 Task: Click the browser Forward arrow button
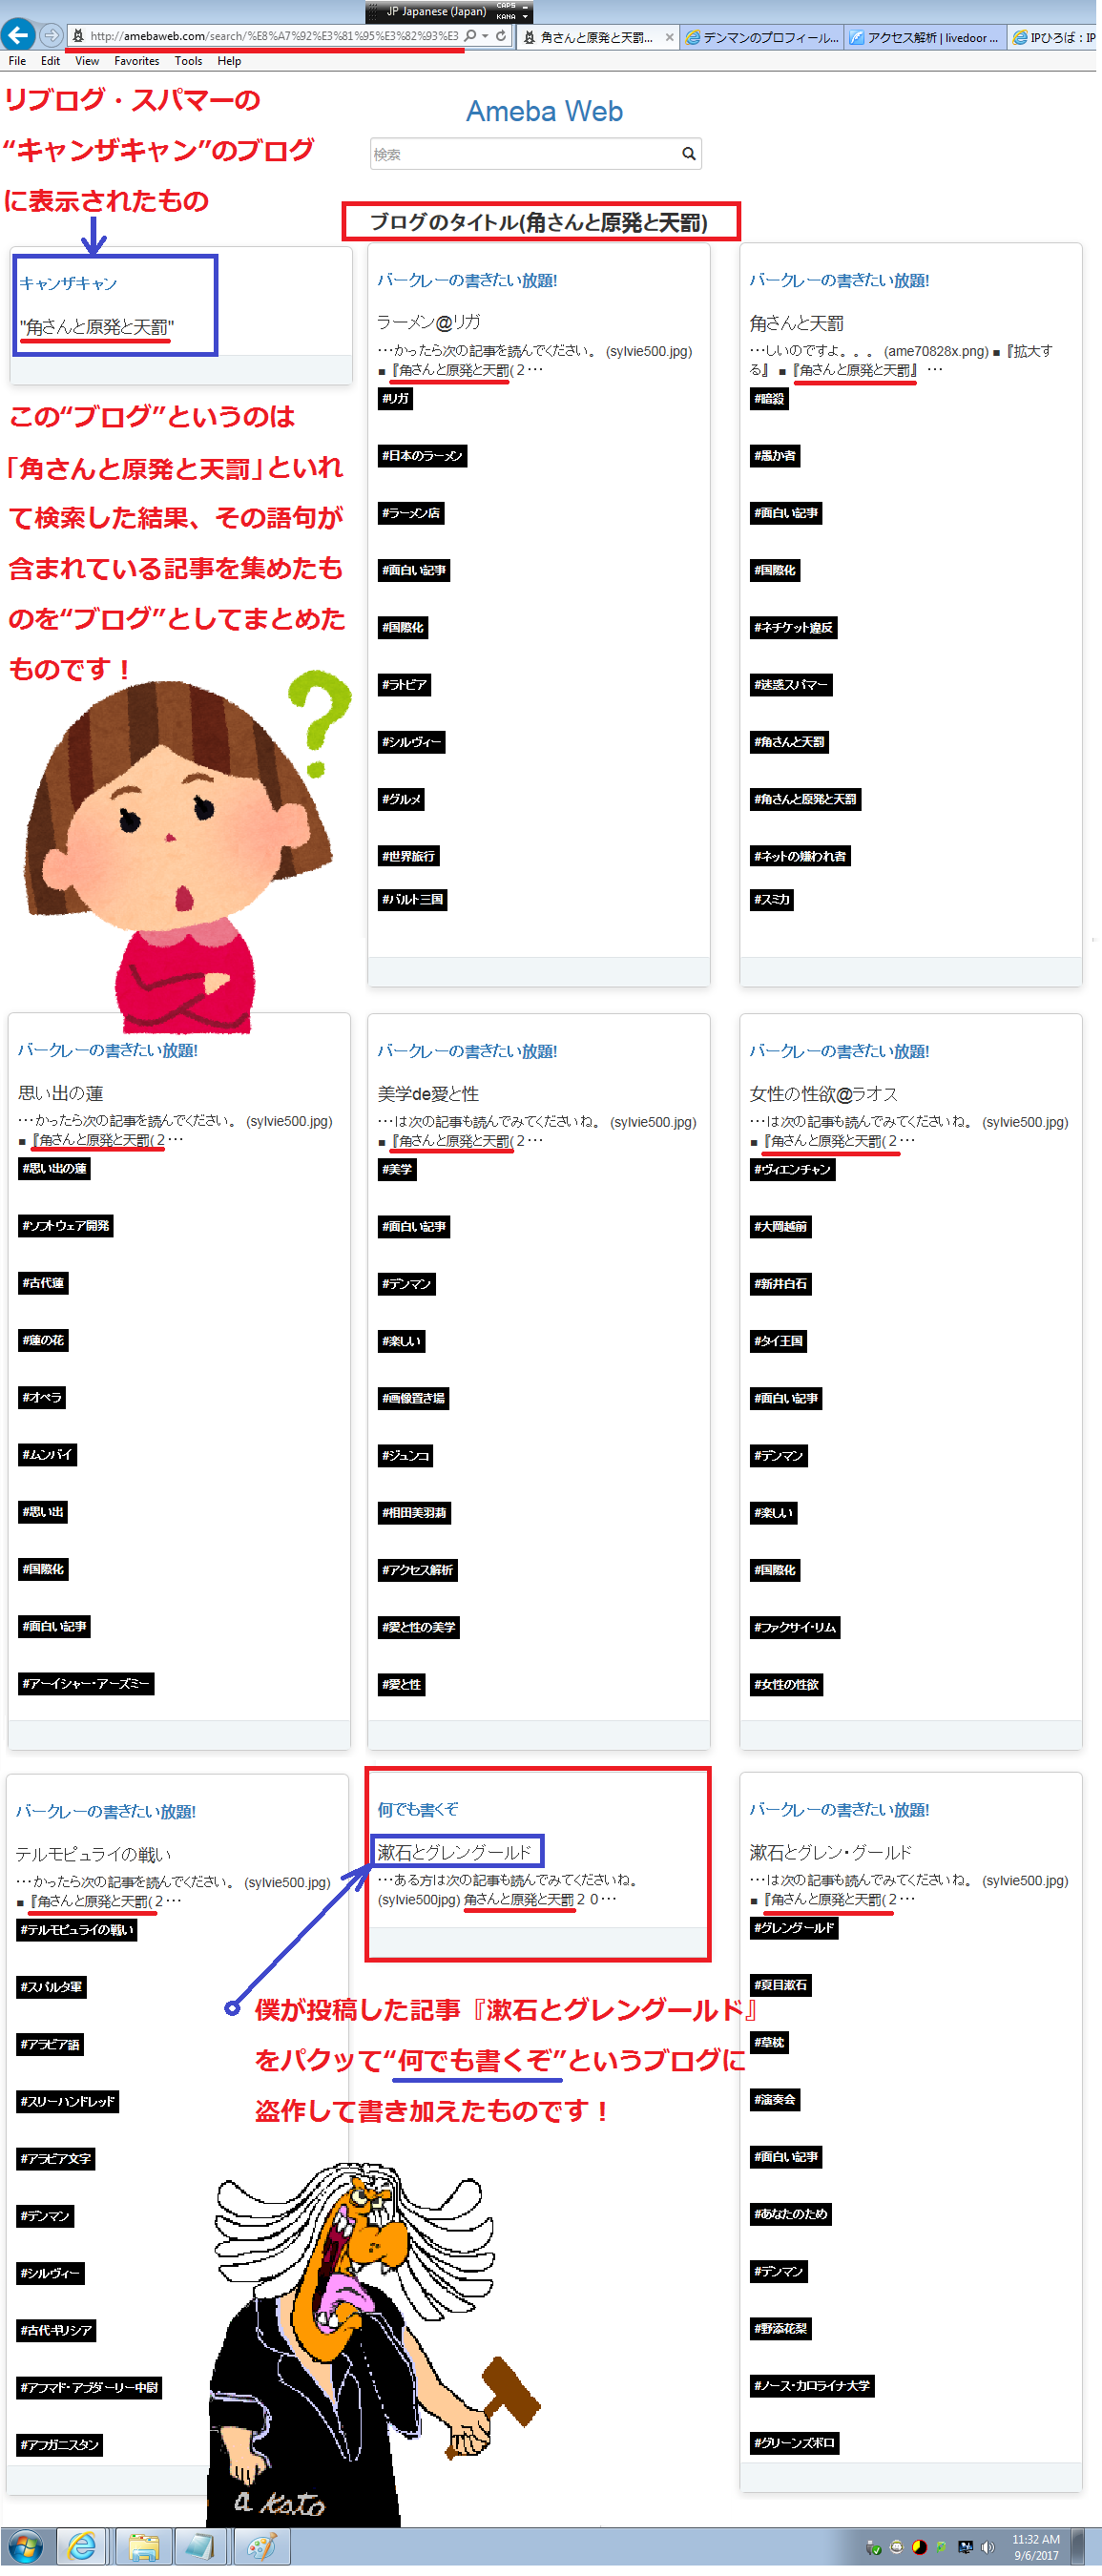coord(50,36)
